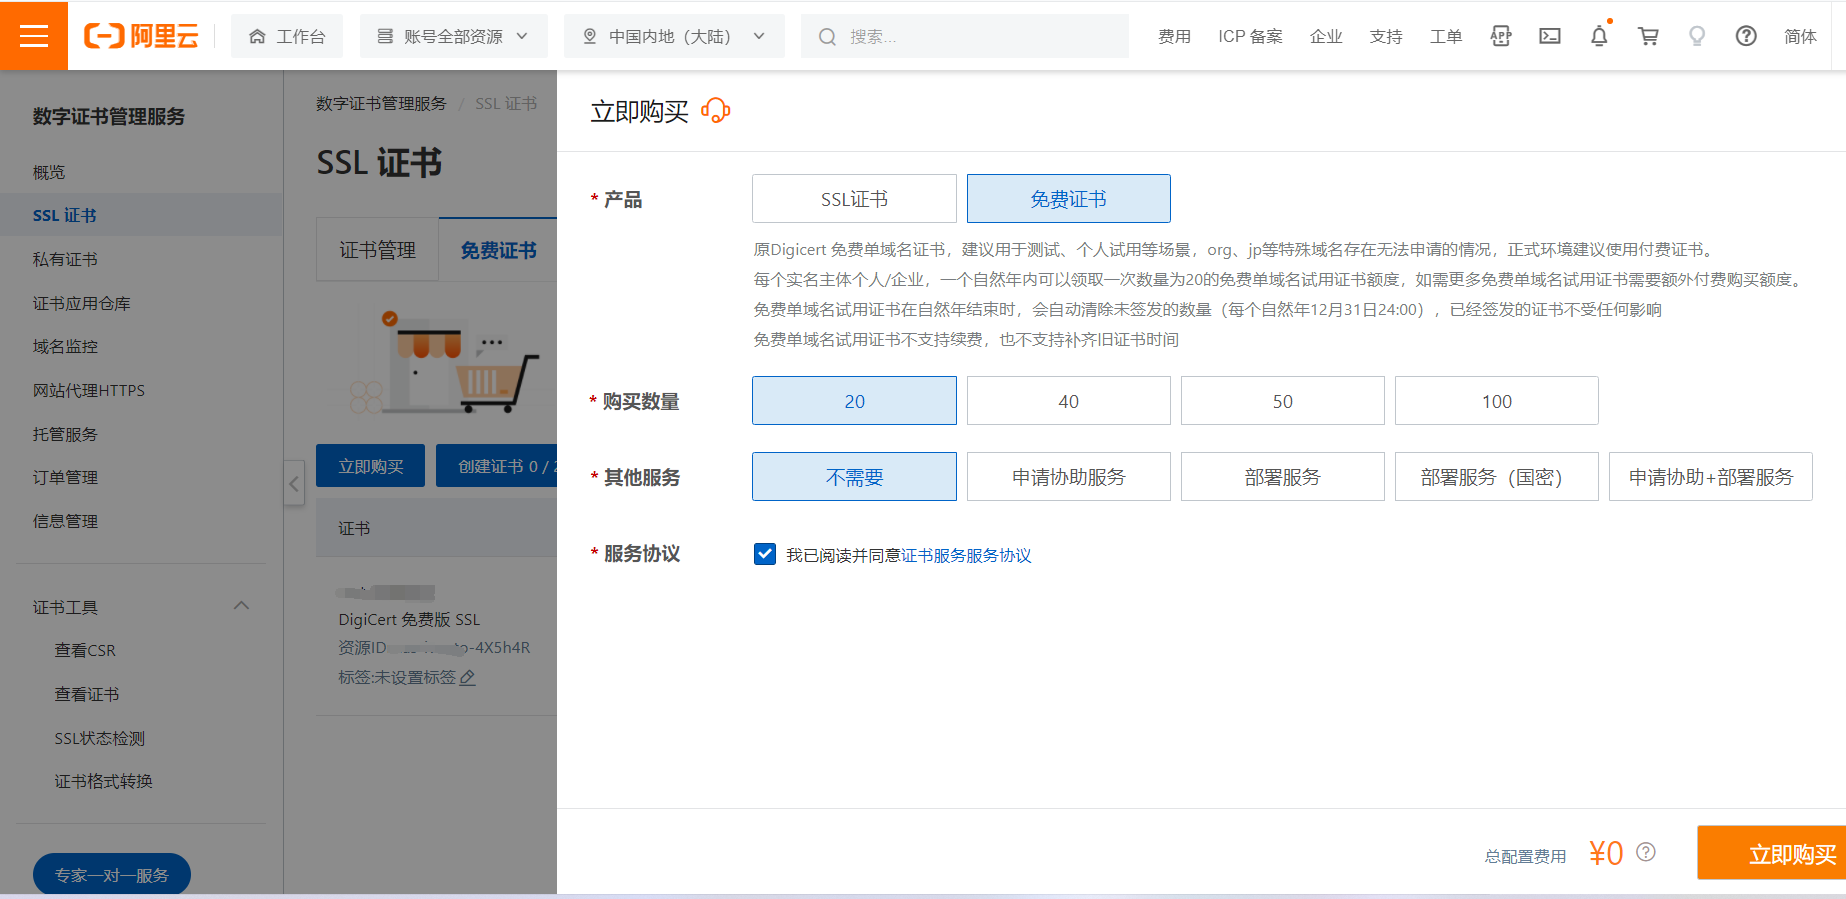This screenshot has height=899, width=1846.
Task: Select purchase quantity 50
Action: [x=1283, y=401]
